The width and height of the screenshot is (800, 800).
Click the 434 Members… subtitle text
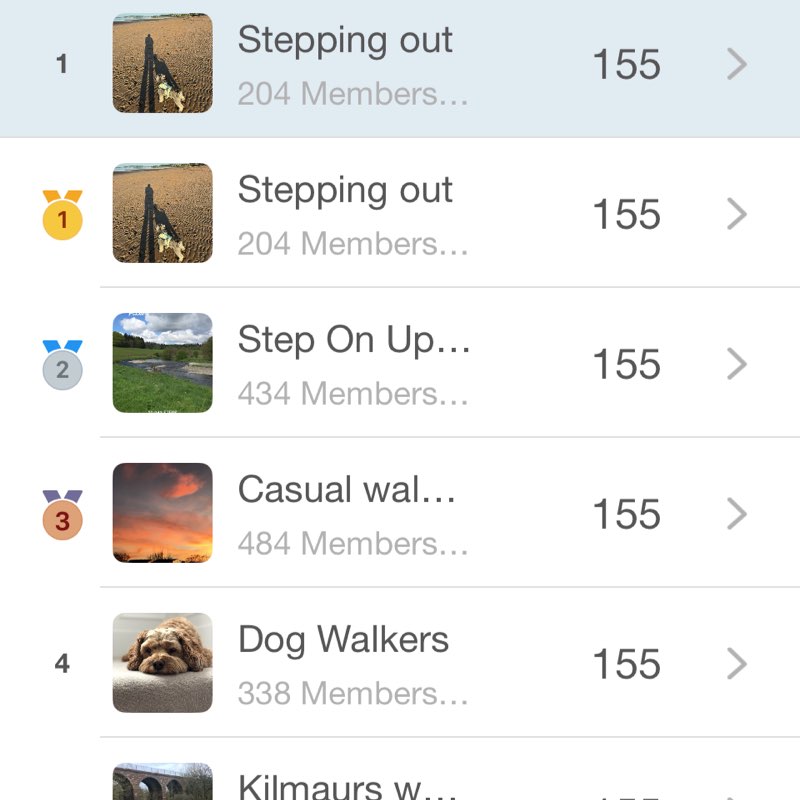352,394
